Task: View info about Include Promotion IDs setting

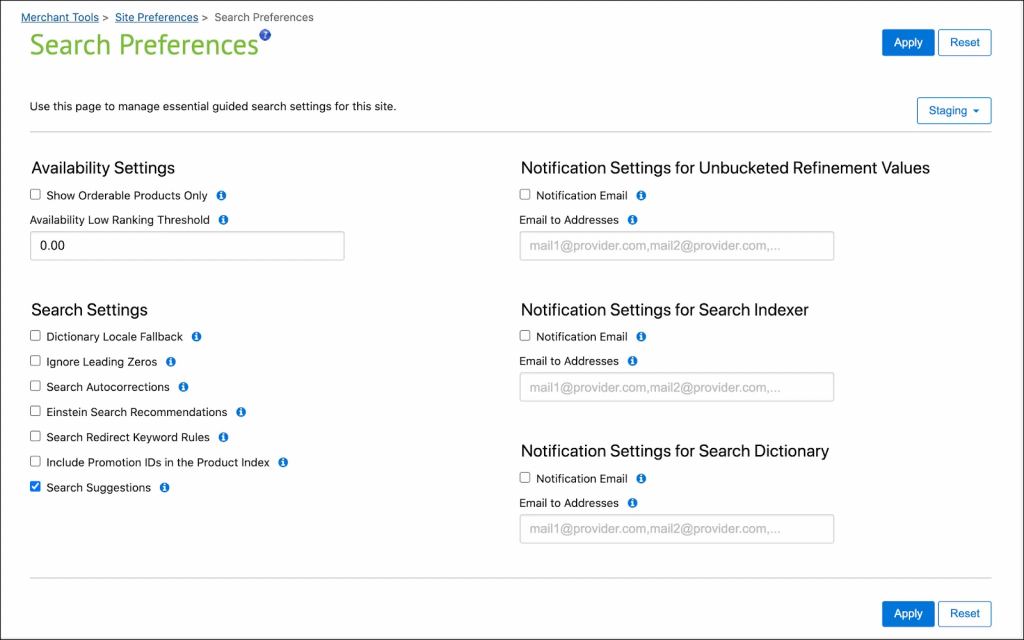Action: 282,462
